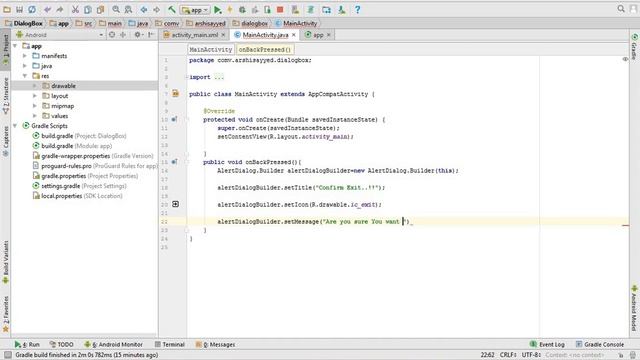Image resolution: width=640 pixels, height=360 pixels.
Task: Toggle the Terminal tool window
Action: tap(170, 344)
